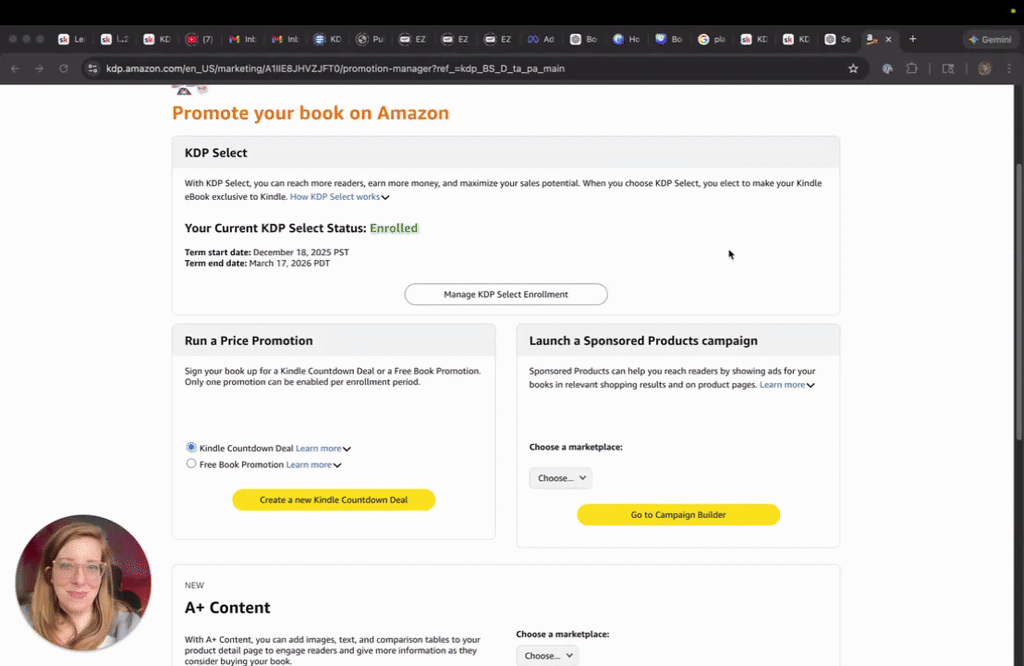Open the Gemini button in the toolbar
Viewport: 1024px width, 666px height.
click(x=989, y=39)
